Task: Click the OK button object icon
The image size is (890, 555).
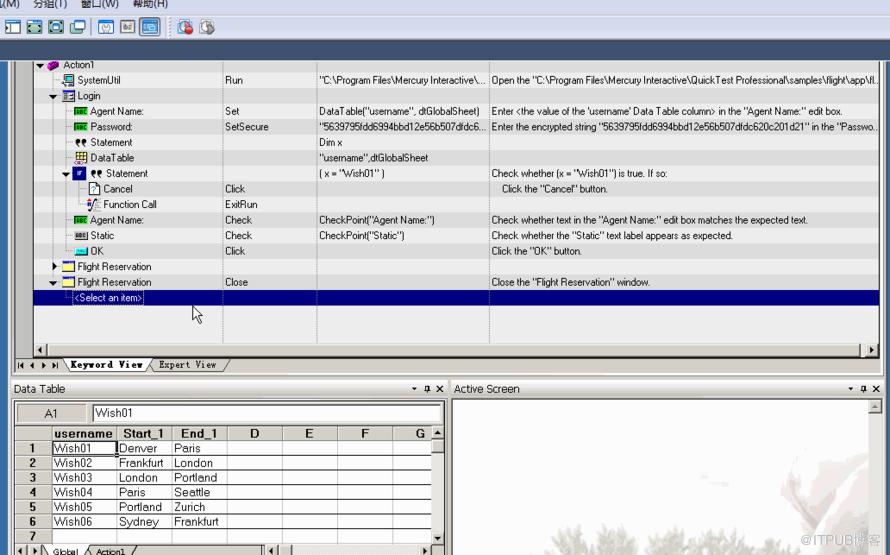Action: pyautogui.click(x=81, y=251)
